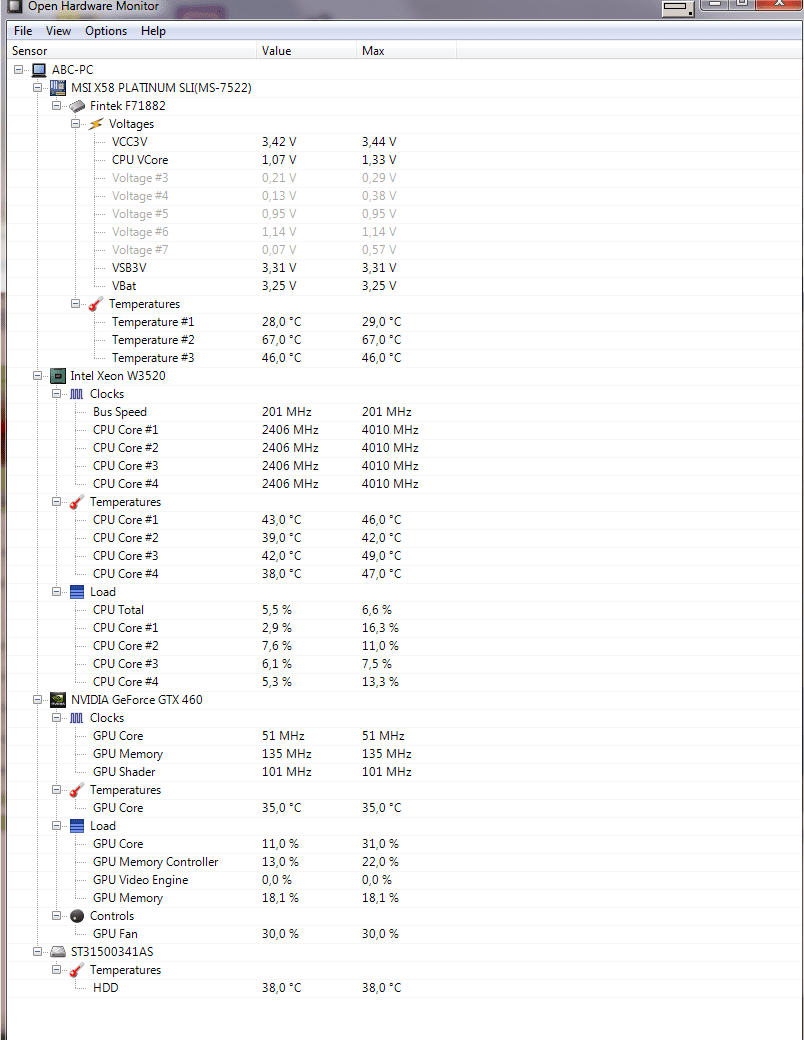Open the File menu
This screenshot has height=1040, width=804.
pos(23,31)
